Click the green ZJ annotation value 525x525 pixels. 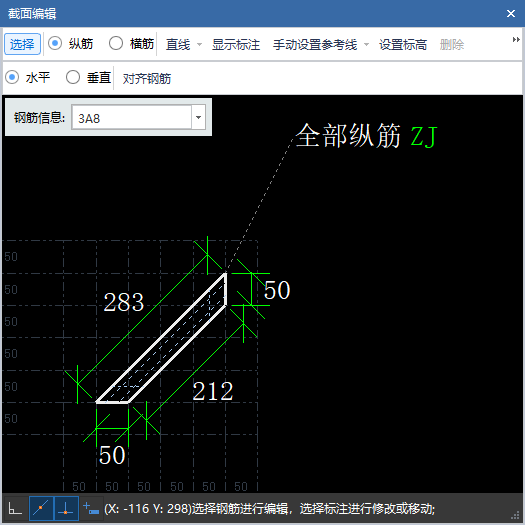[x=424, y=137]
